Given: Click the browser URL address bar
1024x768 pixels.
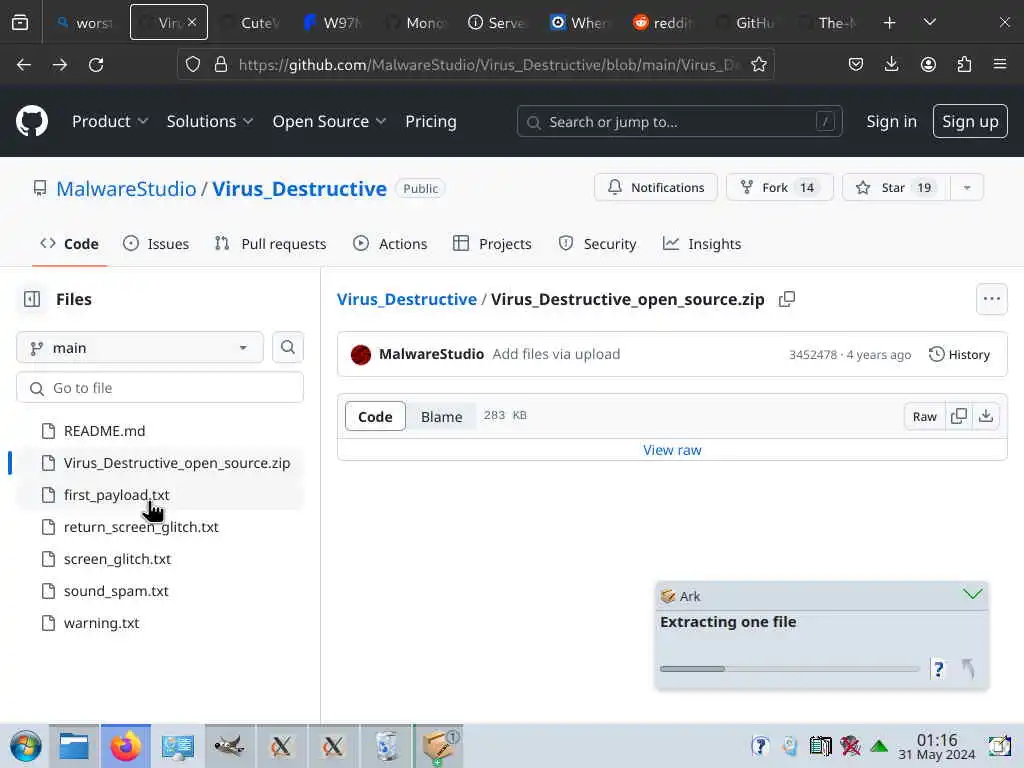Looking at the screenshot, I should pyautogui.click(x=488, y=65).
